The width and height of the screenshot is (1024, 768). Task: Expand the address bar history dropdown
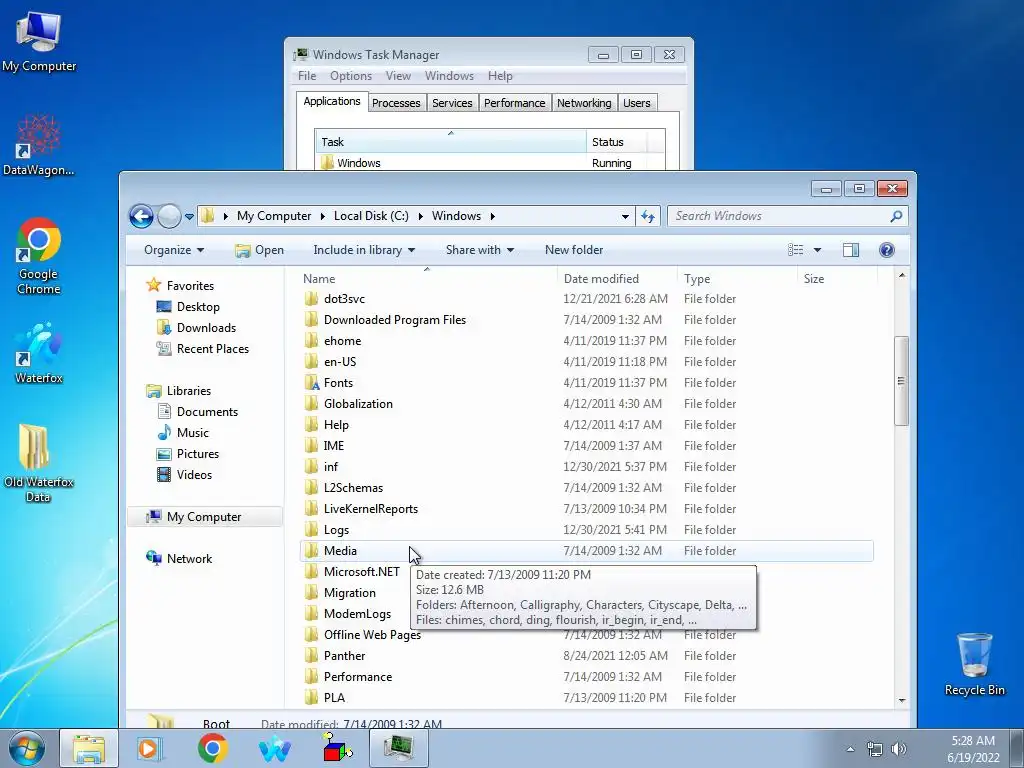pyautogui.click(x=625, y=216)
